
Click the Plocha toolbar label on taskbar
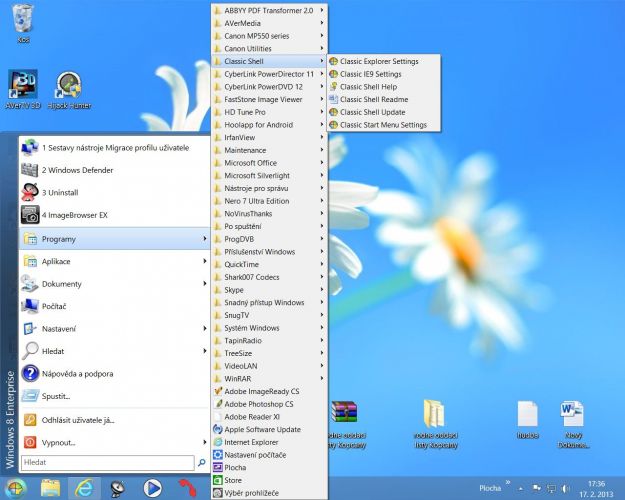point(490,488)
